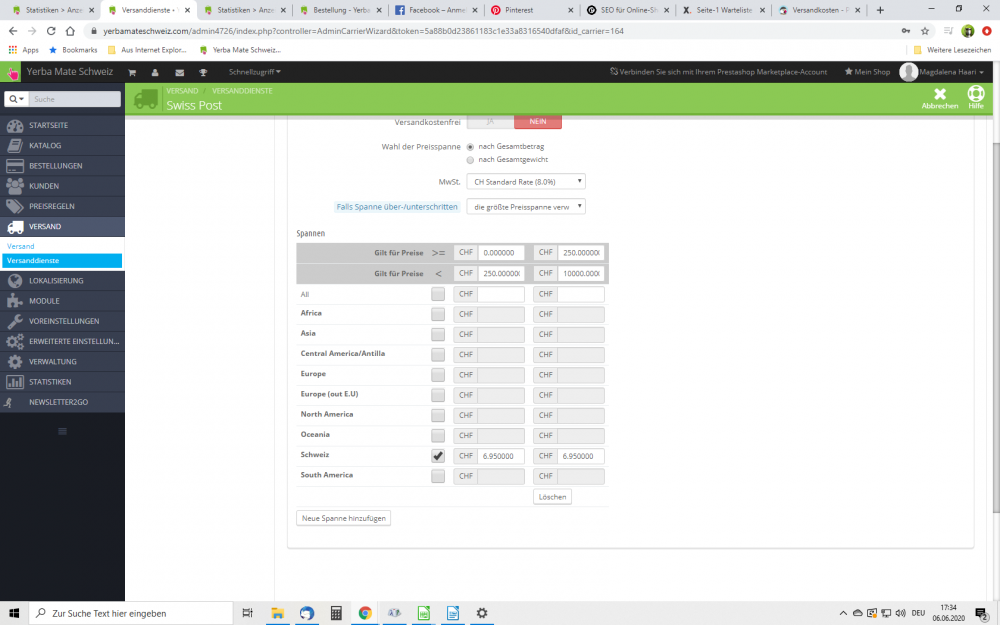This screenshot has width=1000, height=625.
Task: Select nach Gesamtbetrag radio button
Action: 470,147
